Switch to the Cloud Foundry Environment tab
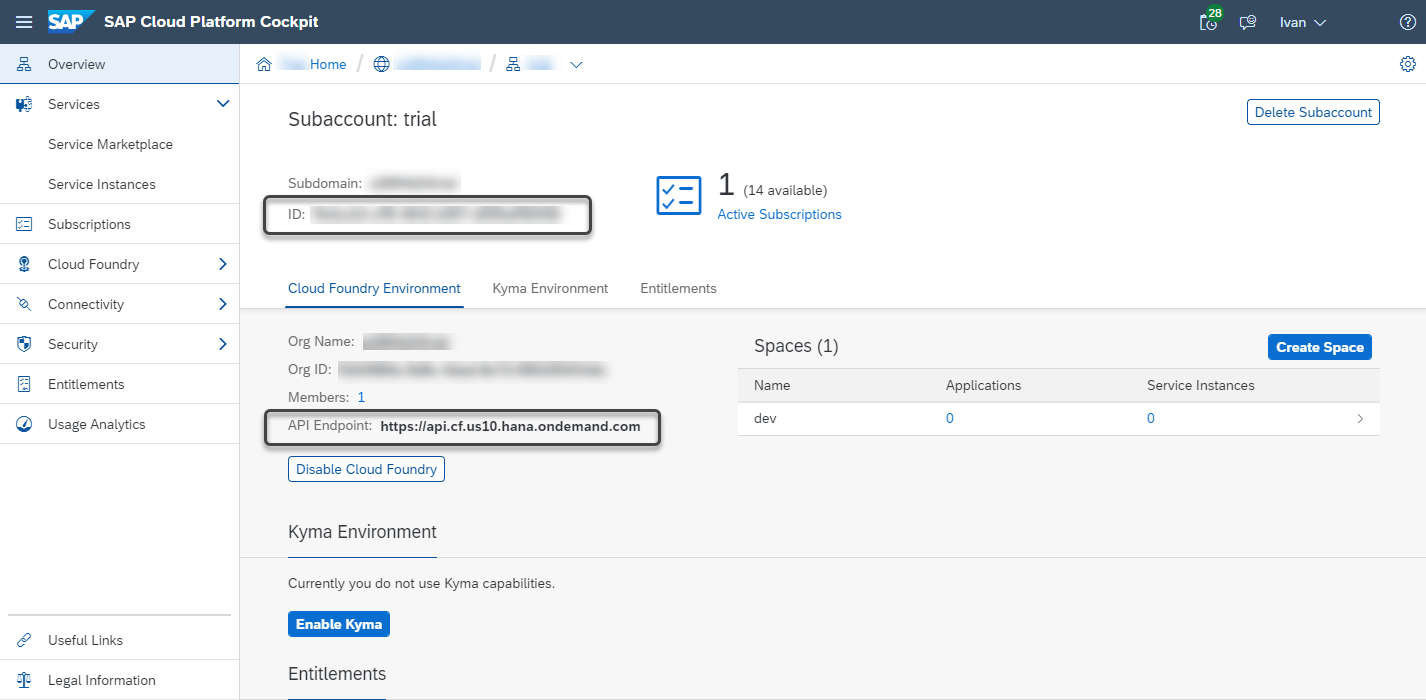 [374, 288]
